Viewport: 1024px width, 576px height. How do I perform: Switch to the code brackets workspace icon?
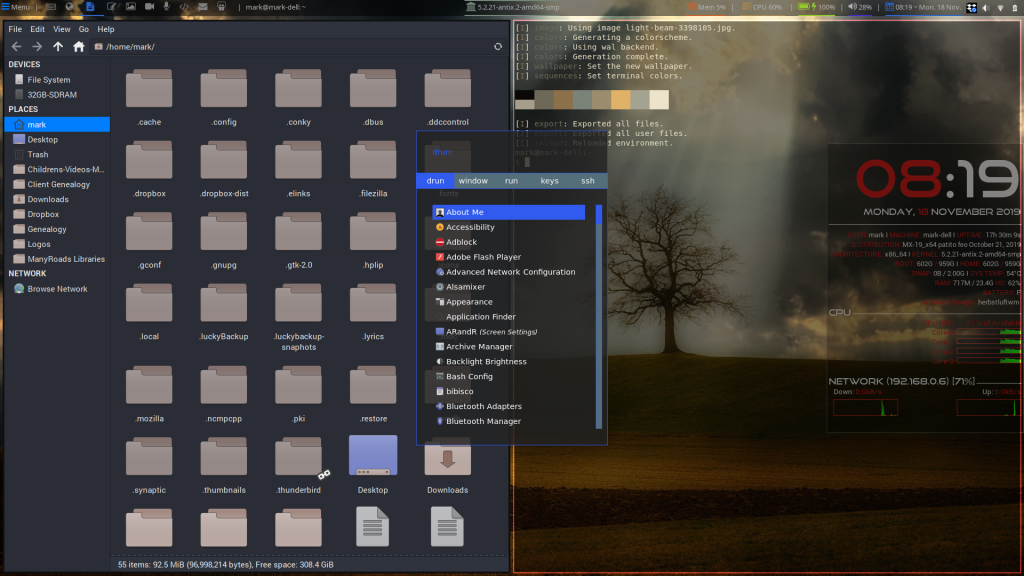click(184, 7)
